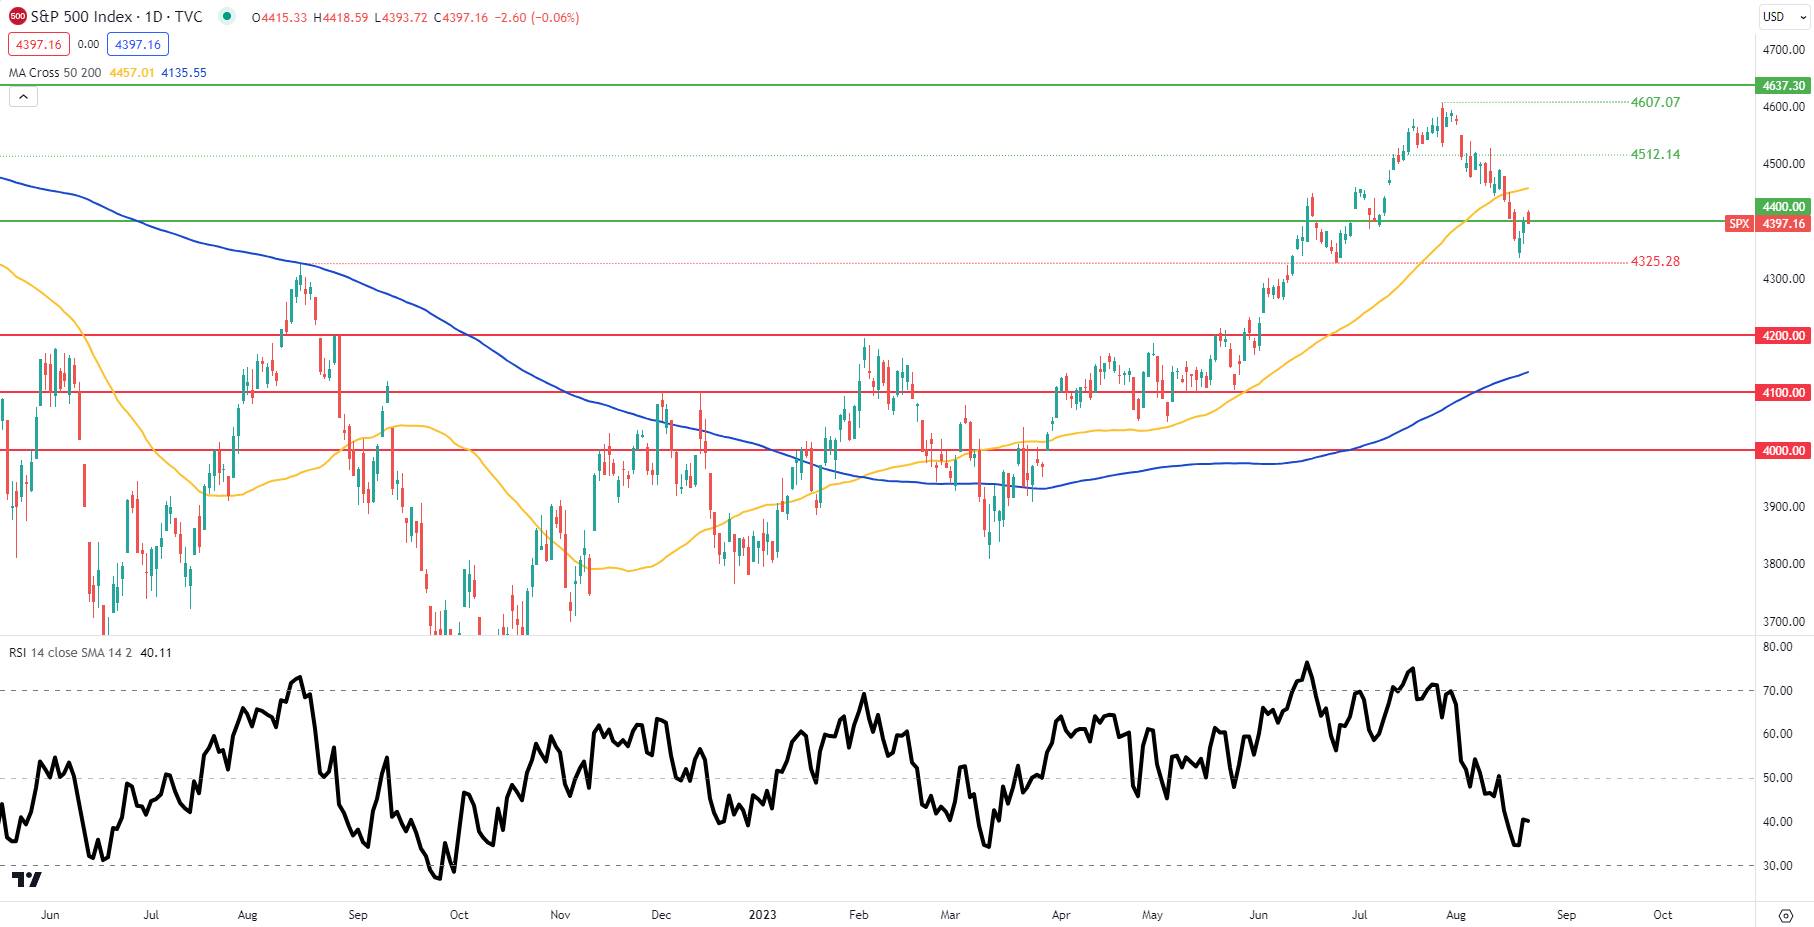Click the TradingView logo in the RSI pane
The height and width of the screenshot is (927, 1814).
(x=27, y=879)
